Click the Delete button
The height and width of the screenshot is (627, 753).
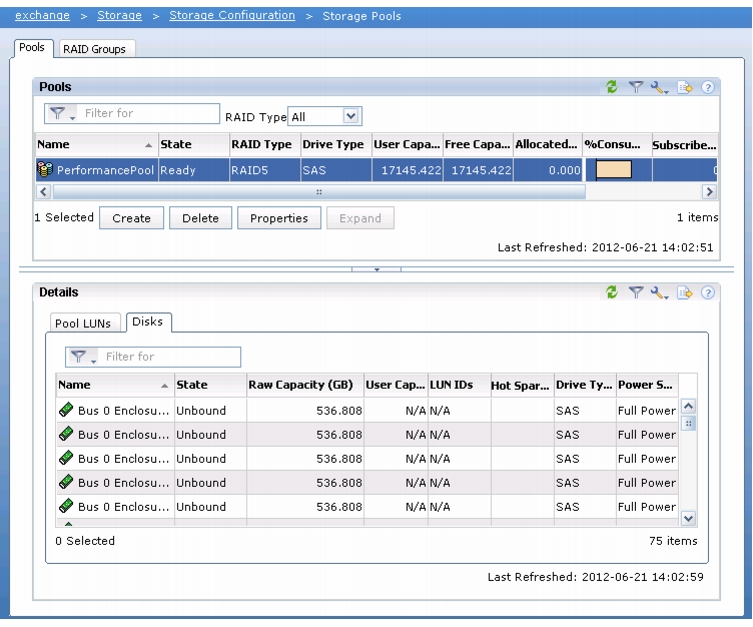click(200, 218)
